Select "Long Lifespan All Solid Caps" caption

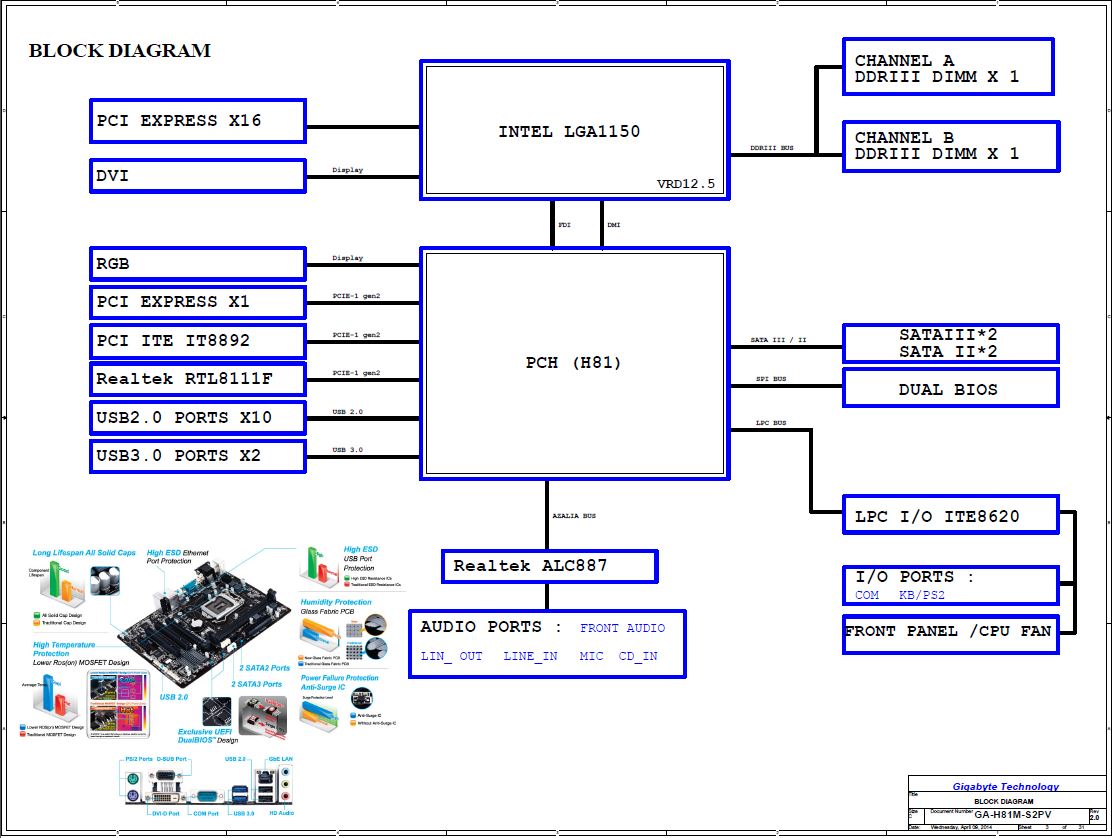(x=84, y=553)
